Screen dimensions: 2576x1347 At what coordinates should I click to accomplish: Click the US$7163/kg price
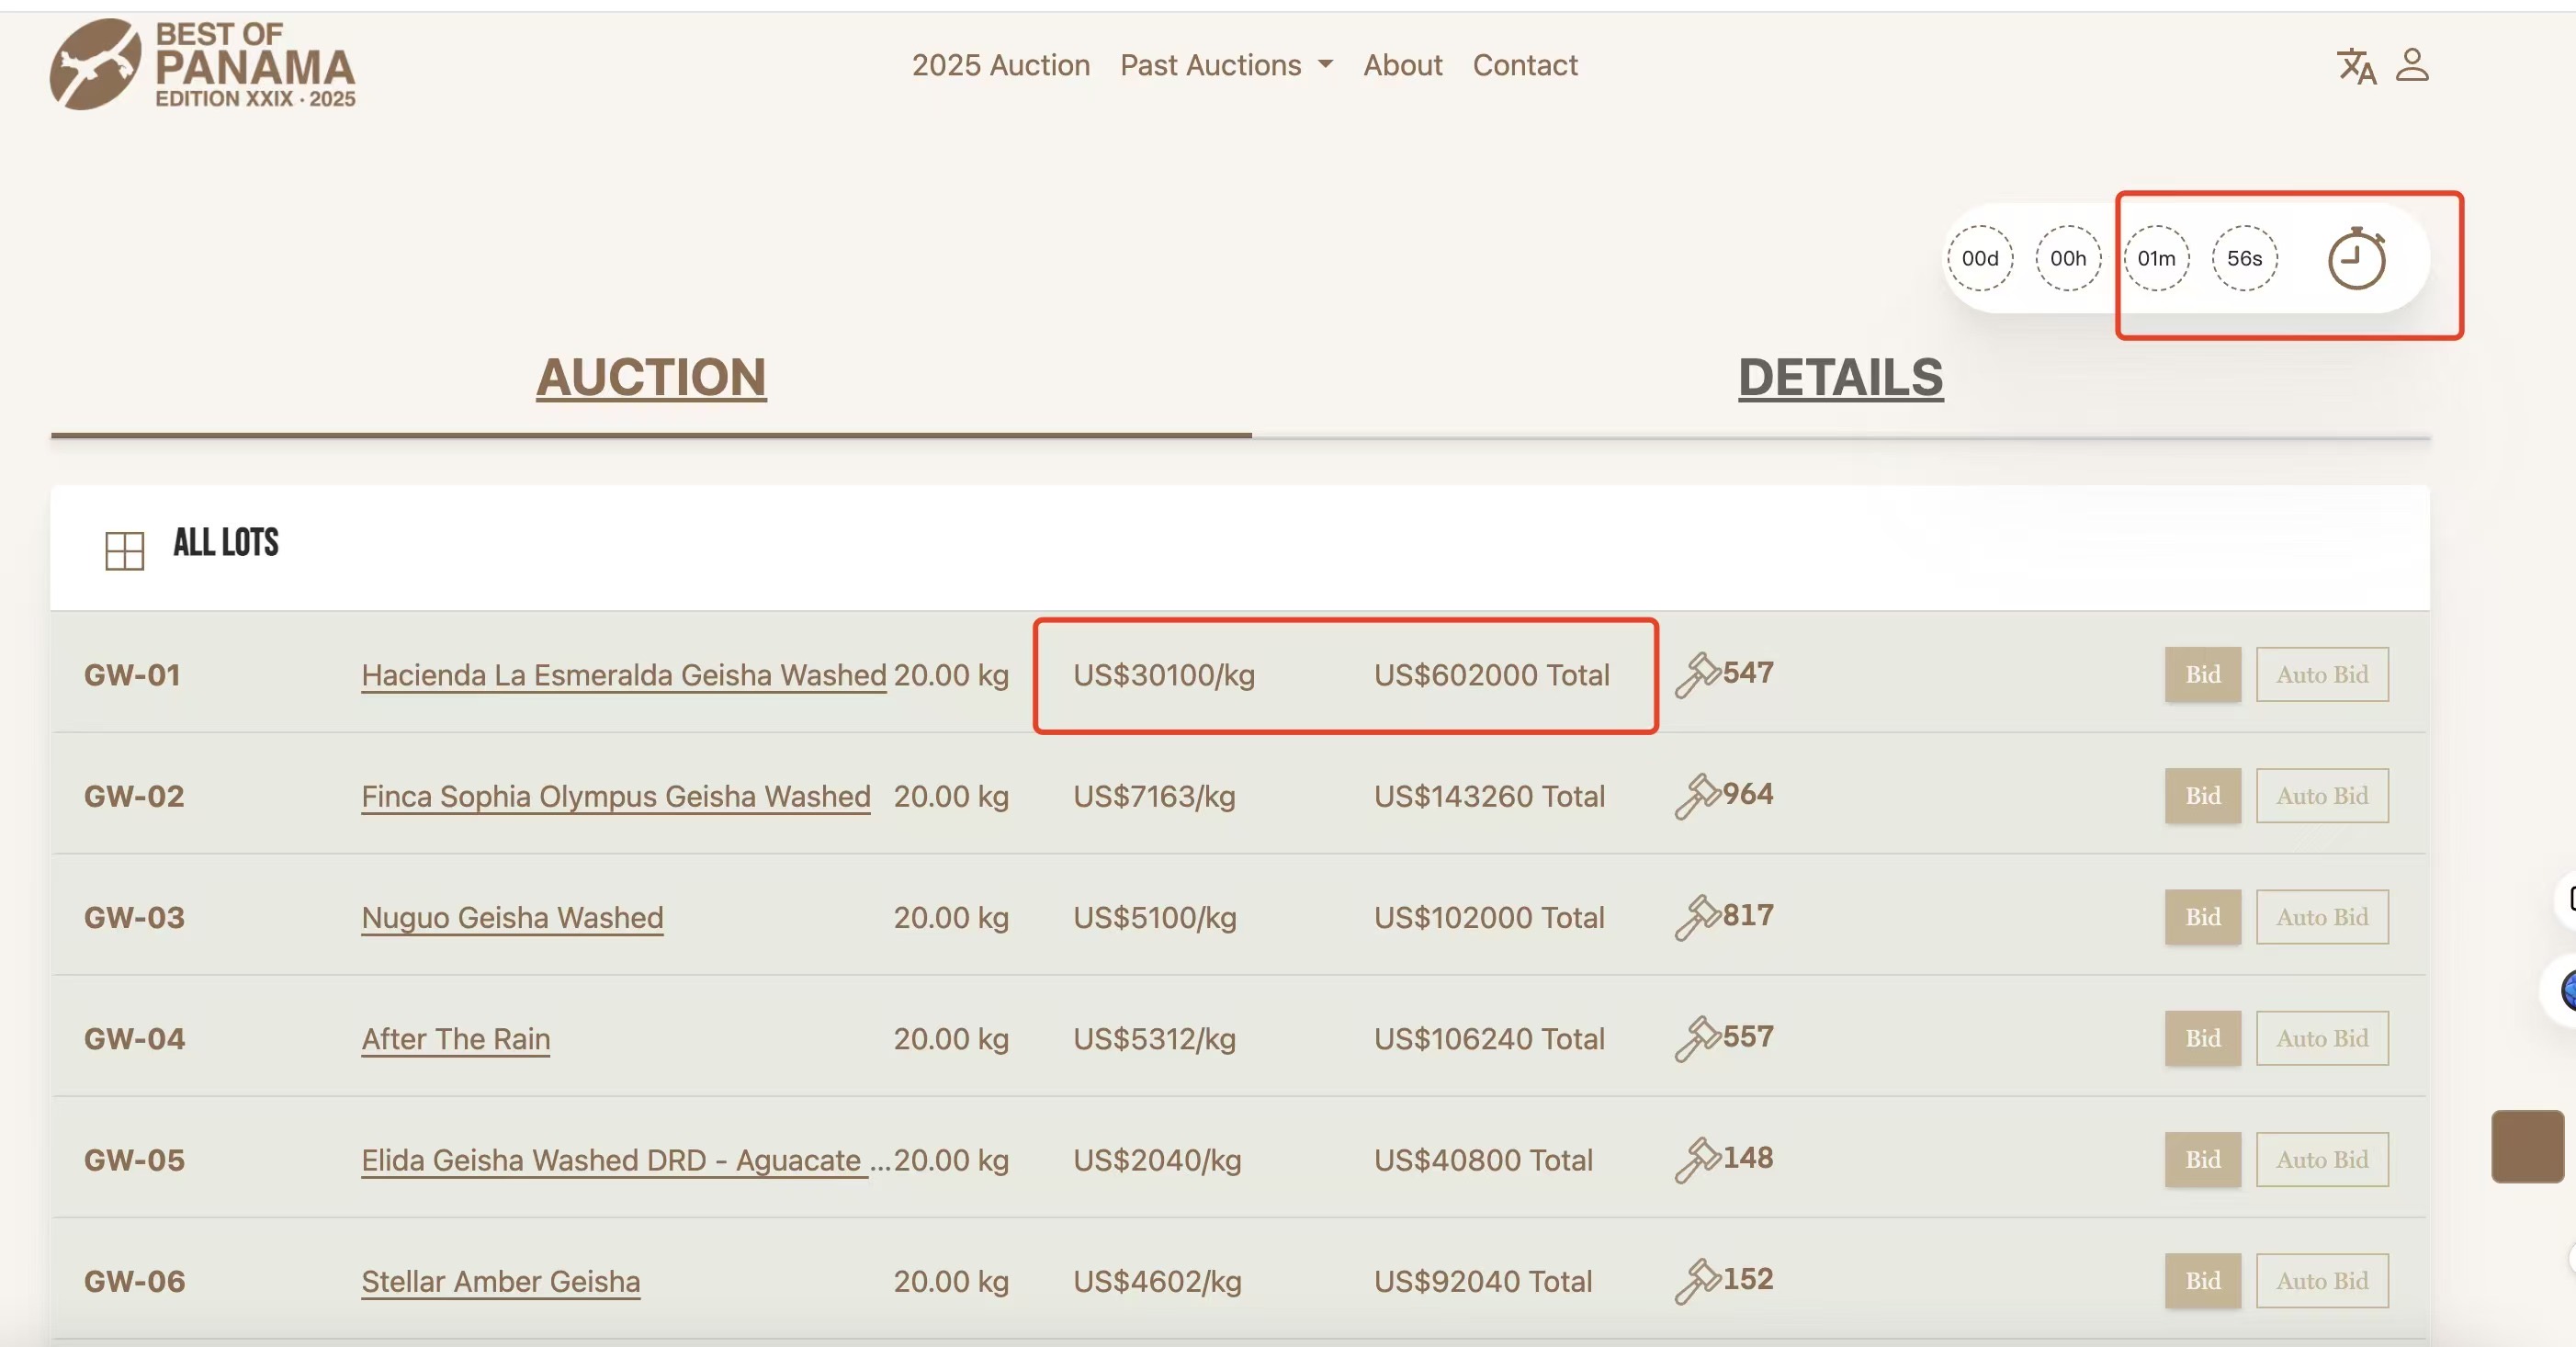[x=1154, y=796]
